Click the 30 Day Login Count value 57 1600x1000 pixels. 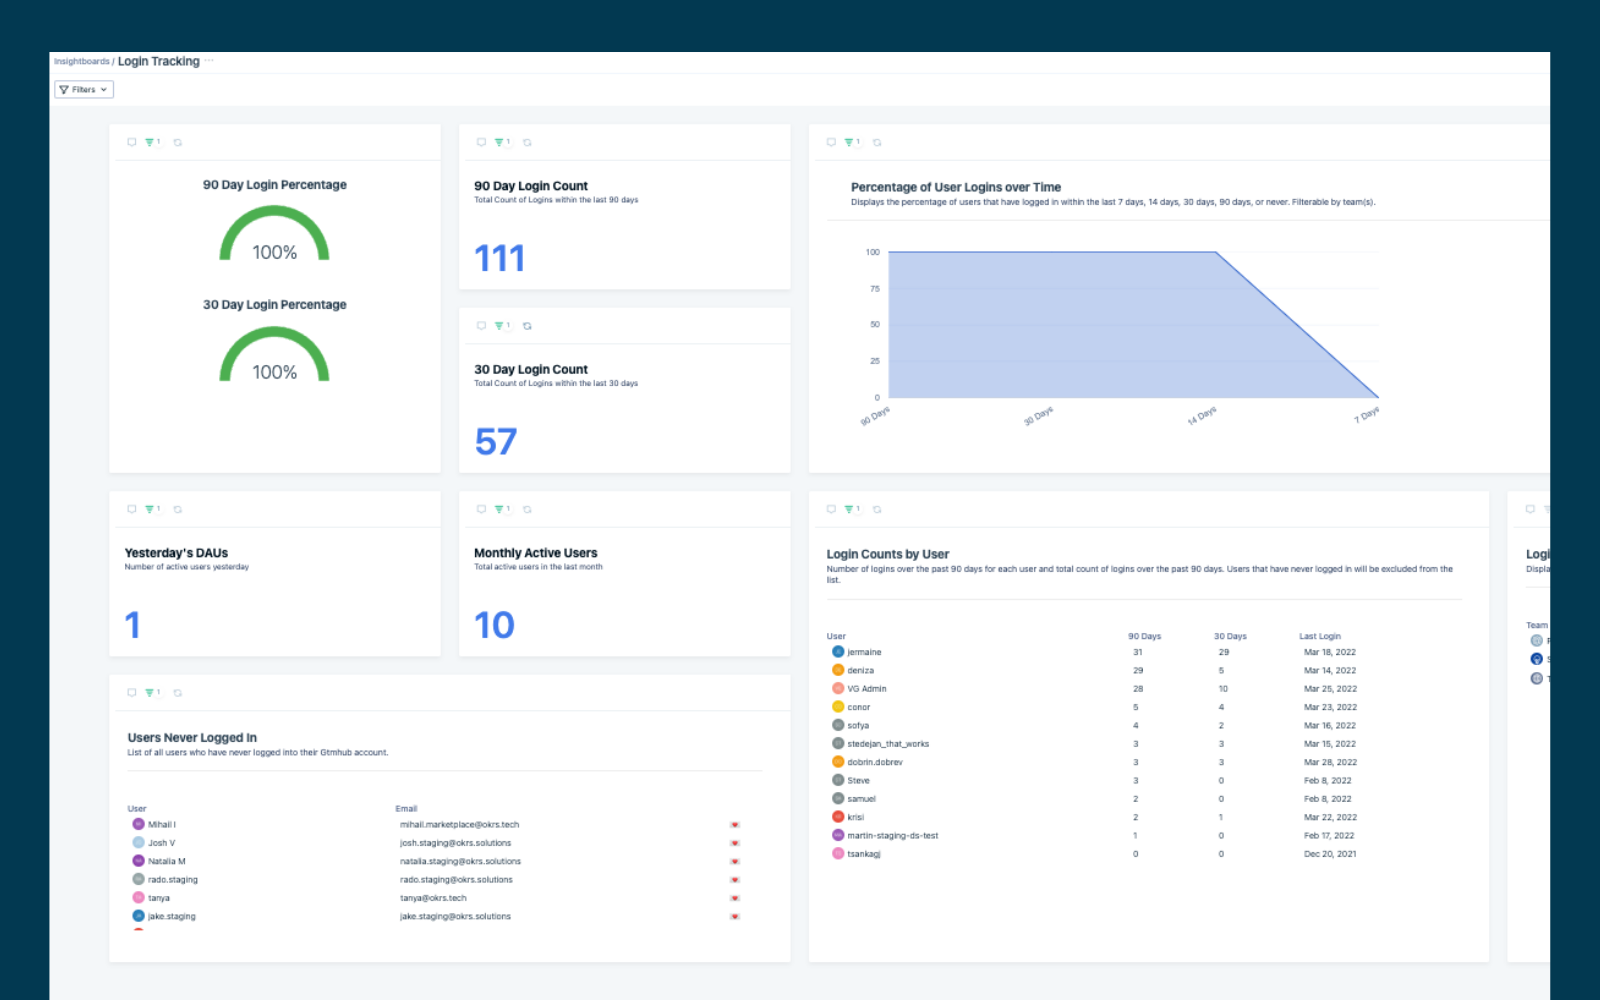click(496, 442)
